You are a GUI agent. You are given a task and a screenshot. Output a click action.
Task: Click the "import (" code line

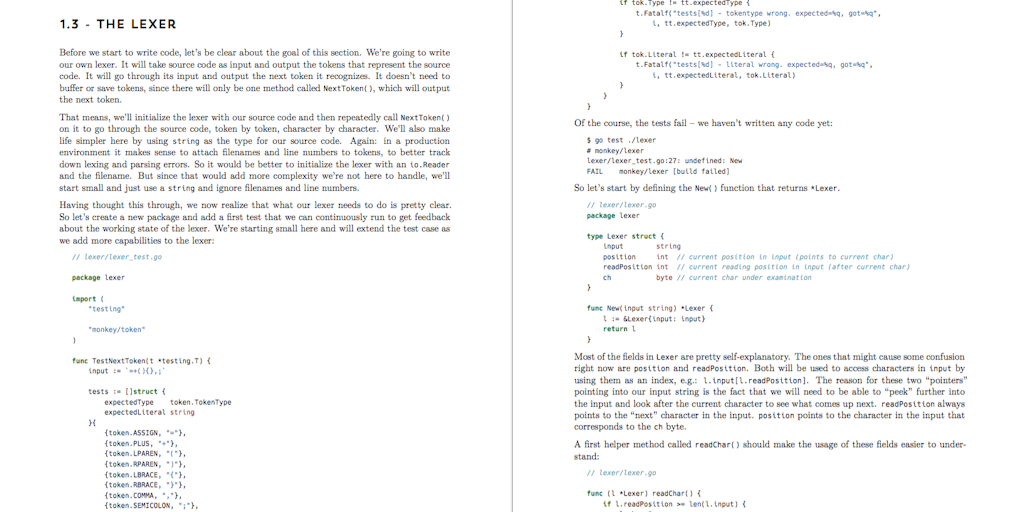[88, 298]
